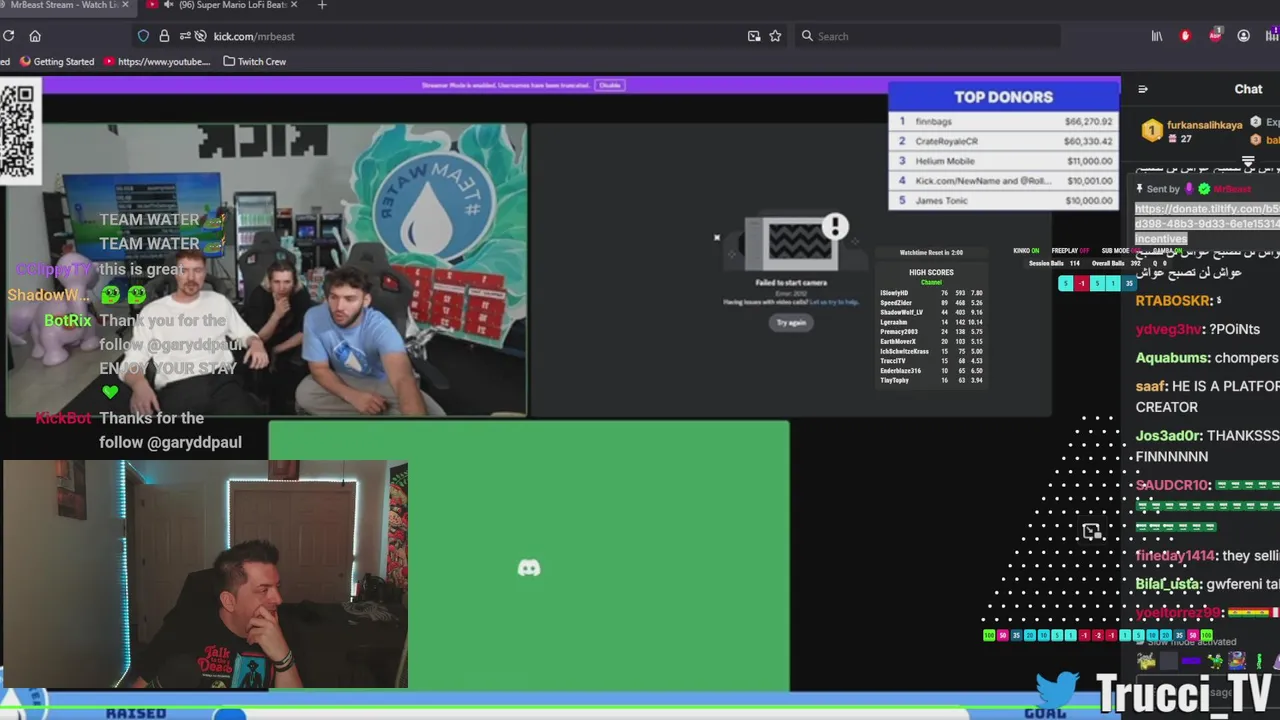Viewport: 1280px width, 720px height.
Task: Open the account profile icon in toolbar
Action: pyautogui.click(x=1244, y=36)
